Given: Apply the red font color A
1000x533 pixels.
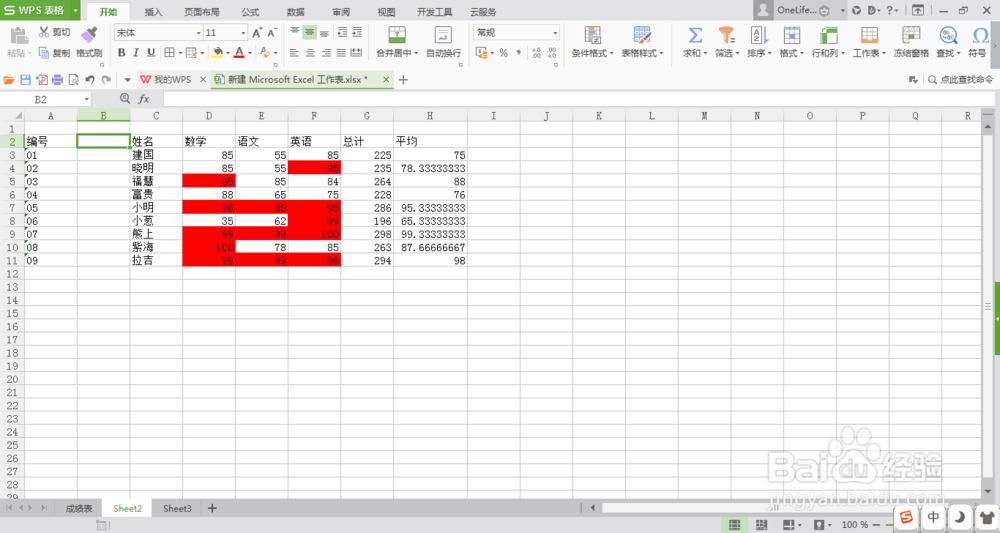Looking at the screenshot, I should [x=239, y=53].
